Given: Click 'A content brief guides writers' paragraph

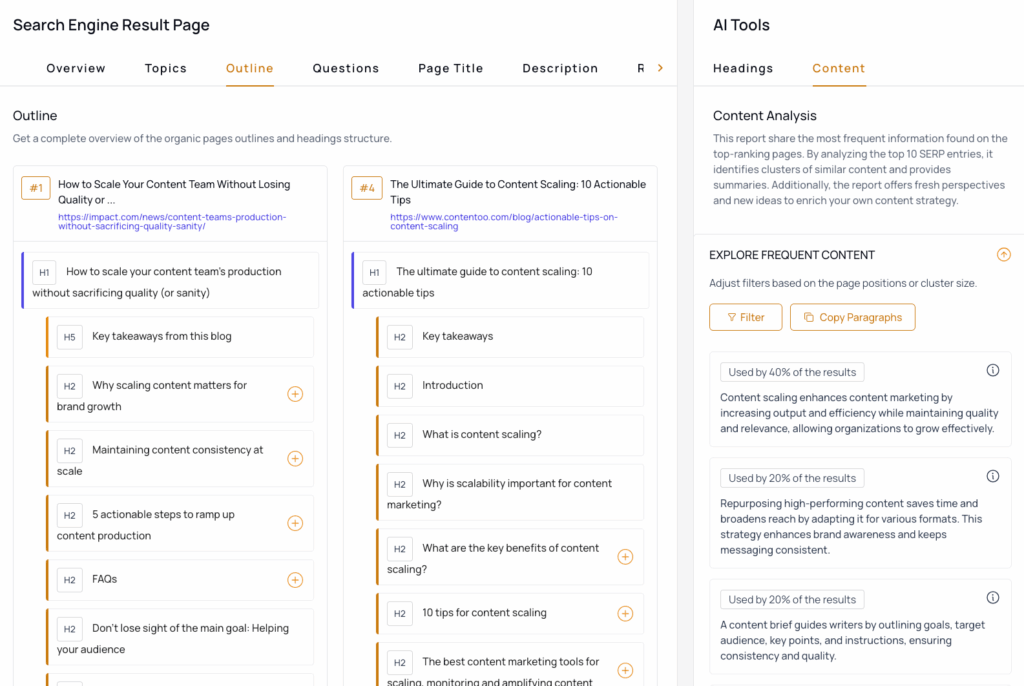Looking at the screenshot, I should click(852, 640).
